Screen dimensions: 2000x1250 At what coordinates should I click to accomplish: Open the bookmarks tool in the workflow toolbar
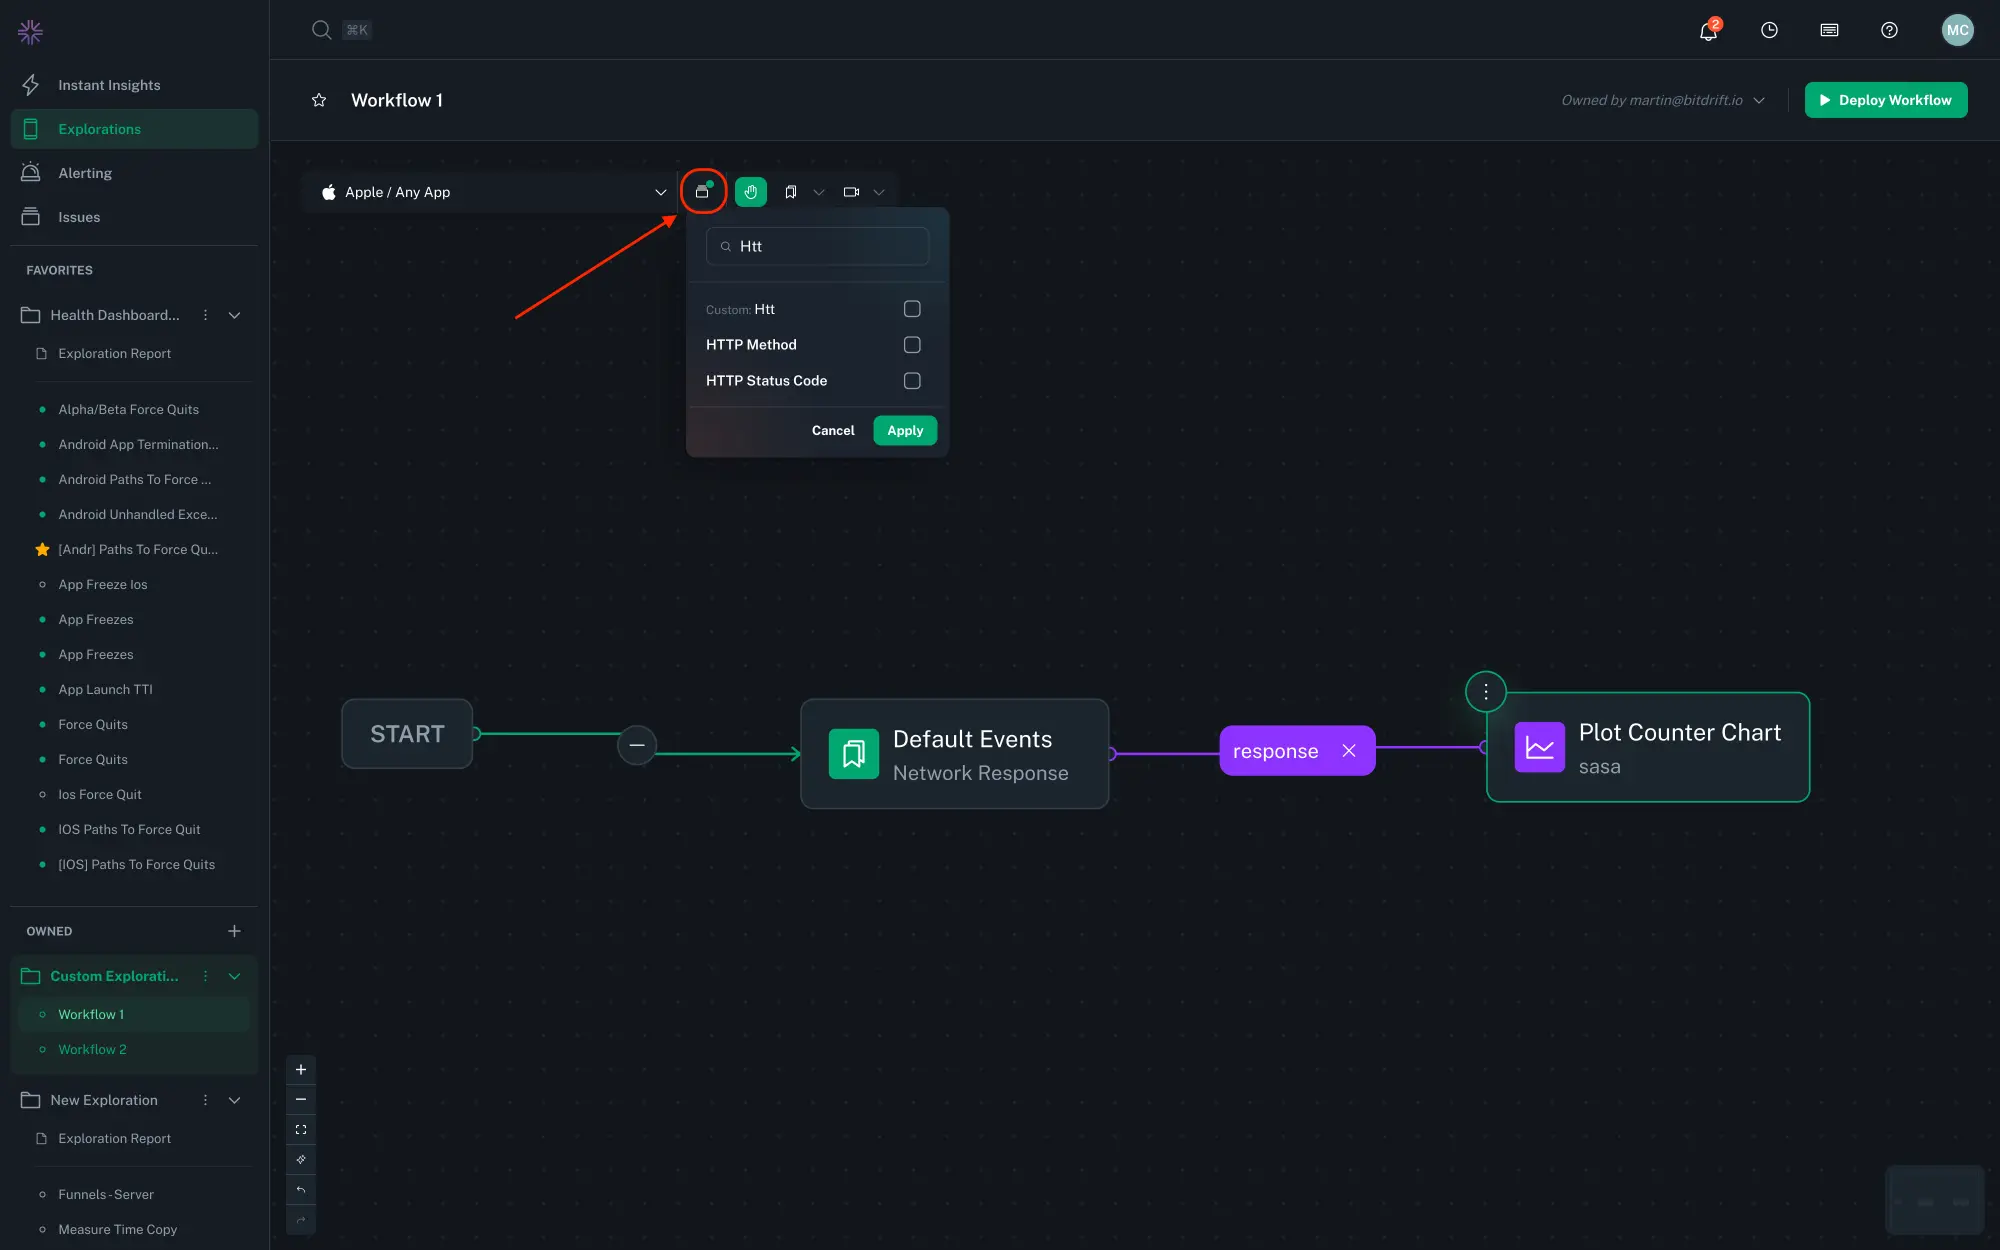[790, 191]
